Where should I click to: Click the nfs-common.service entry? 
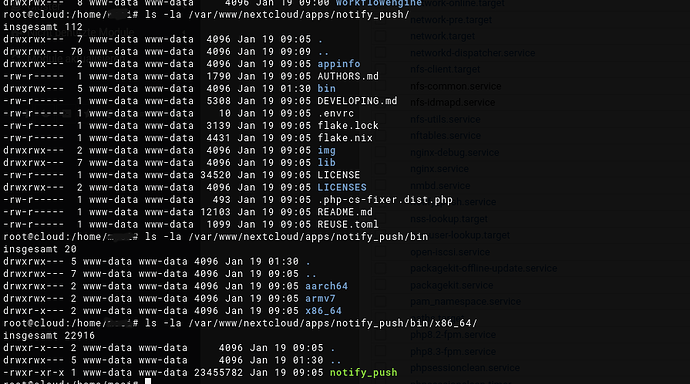point(455,86)
